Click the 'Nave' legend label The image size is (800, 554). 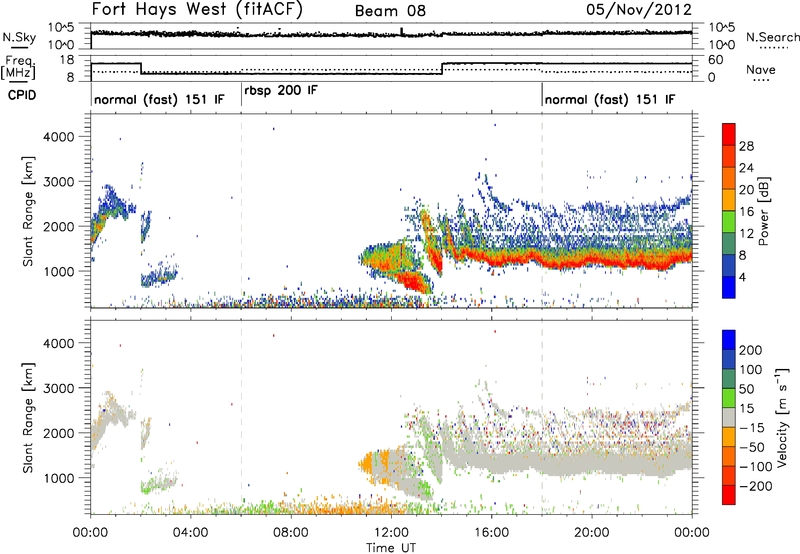(x=761, y=69)
